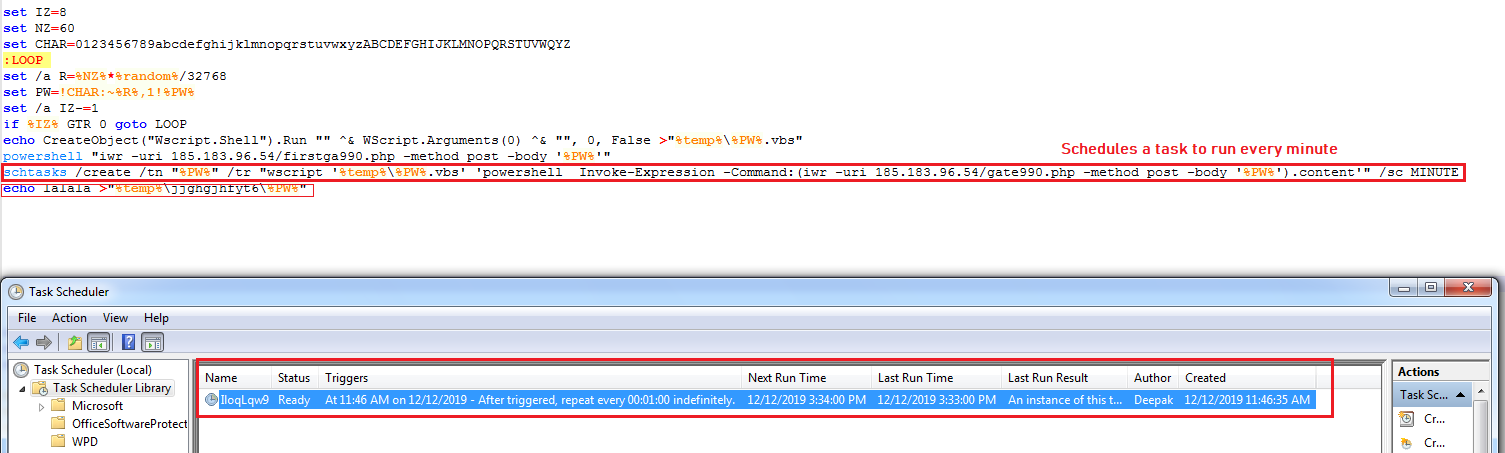
Task: Select the task named IloqLqw9
Action: 244,399
